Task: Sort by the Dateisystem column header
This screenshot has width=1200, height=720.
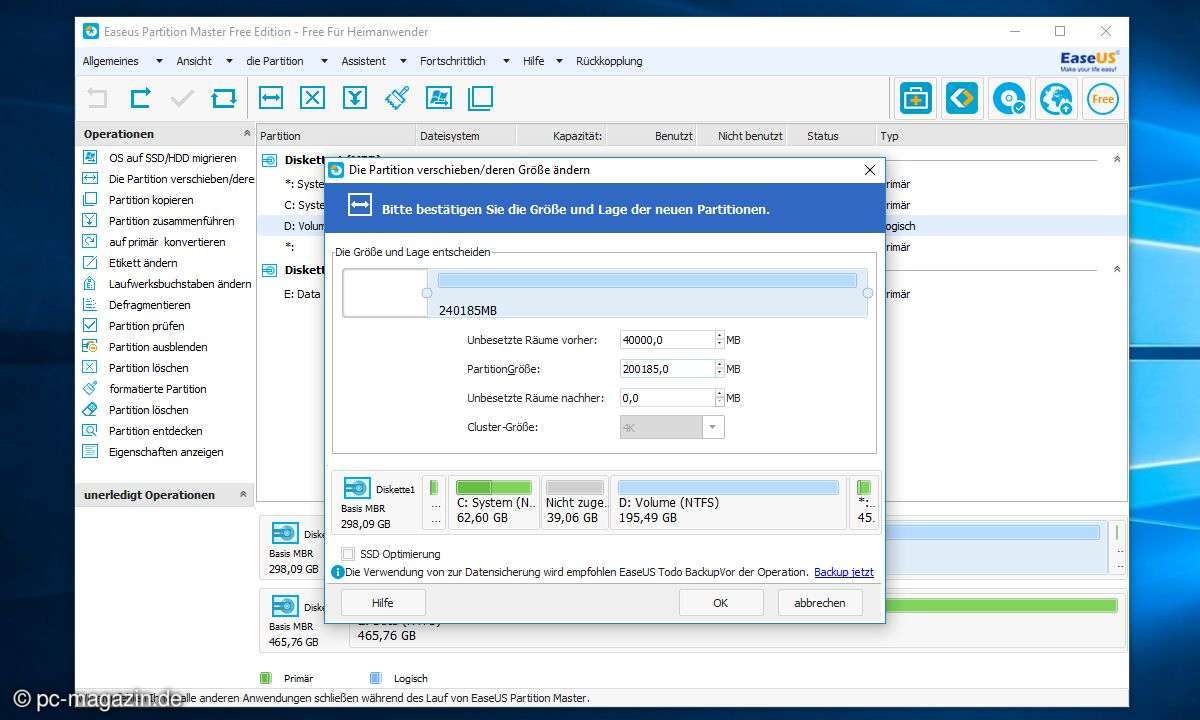Action: (466, 136)
